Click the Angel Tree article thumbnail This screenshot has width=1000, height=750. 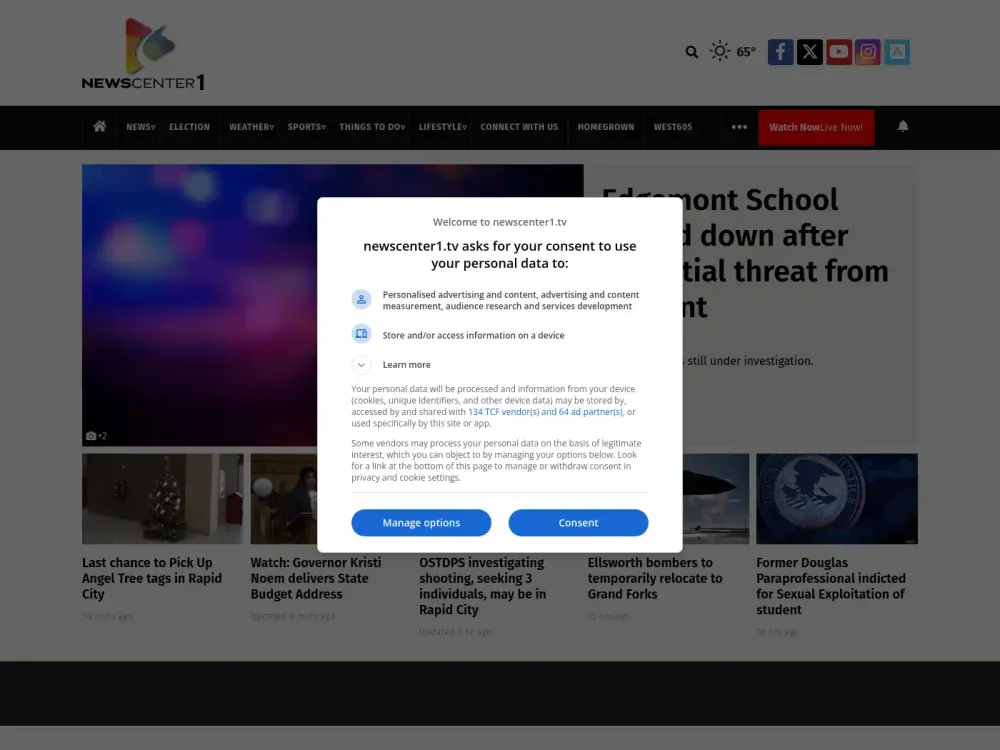162,498
